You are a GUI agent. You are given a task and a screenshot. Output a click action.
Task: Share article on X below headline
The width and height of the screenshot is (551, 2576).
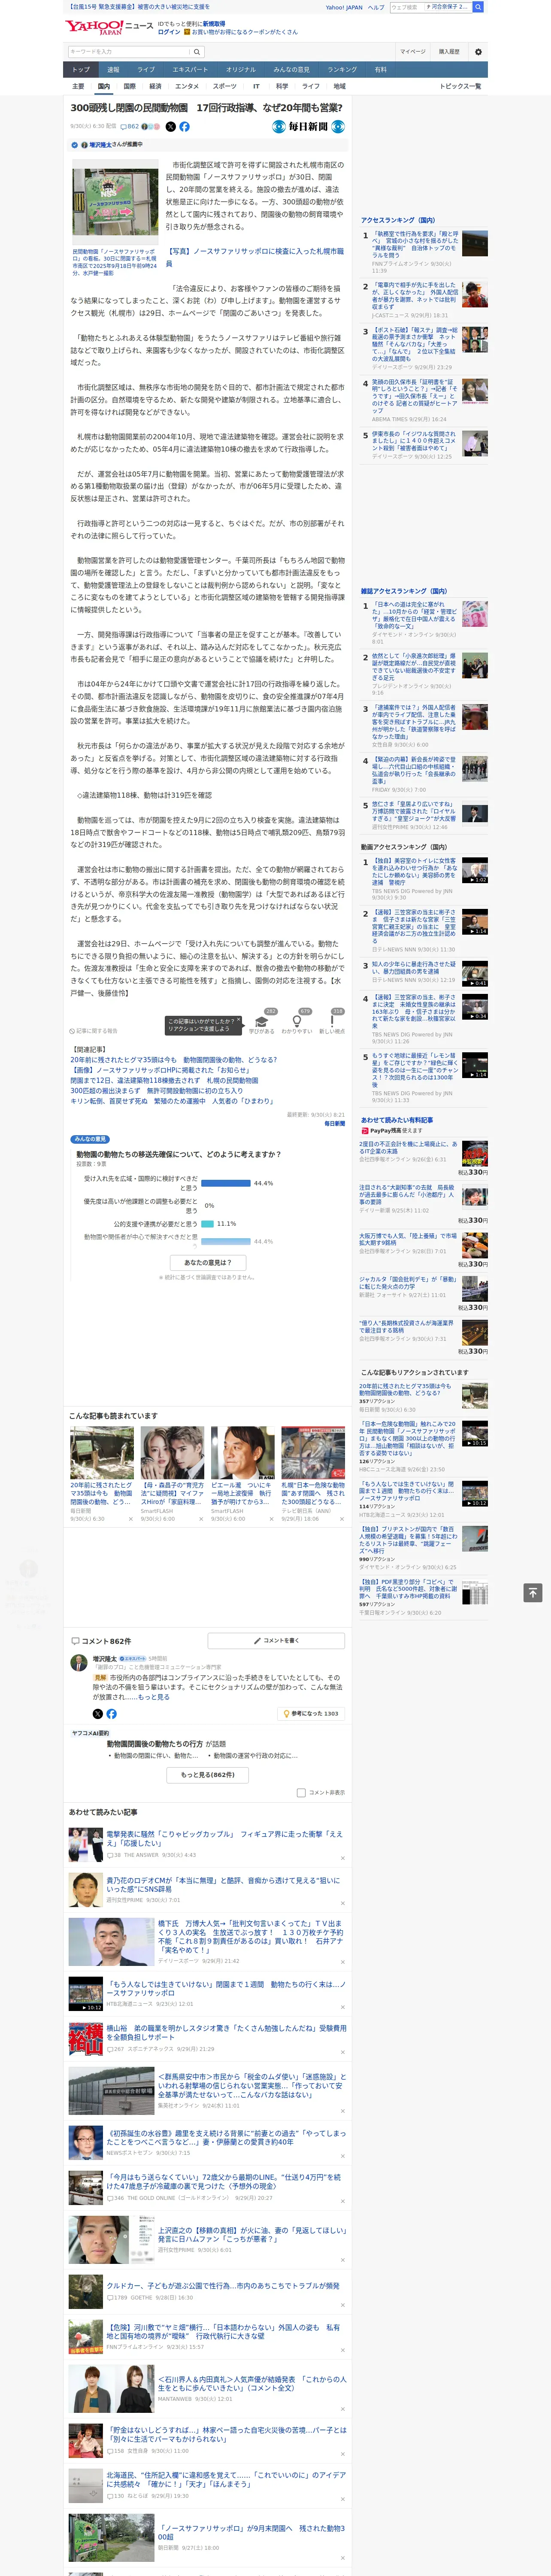170,127
